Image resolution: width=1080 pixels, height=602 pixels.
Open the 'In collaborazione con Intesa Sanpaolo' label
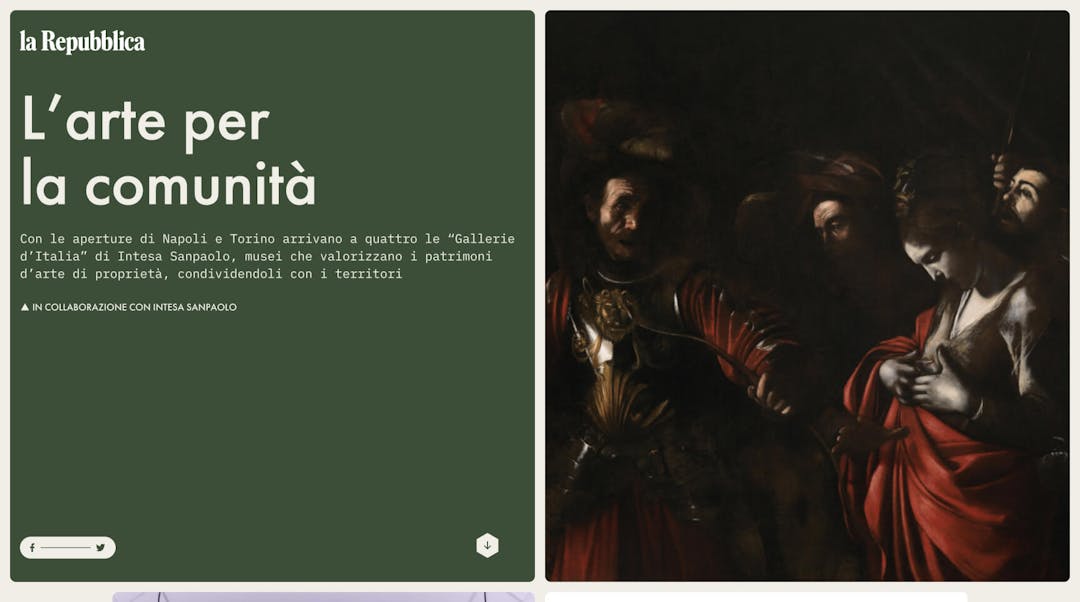[x=129, y=307]
